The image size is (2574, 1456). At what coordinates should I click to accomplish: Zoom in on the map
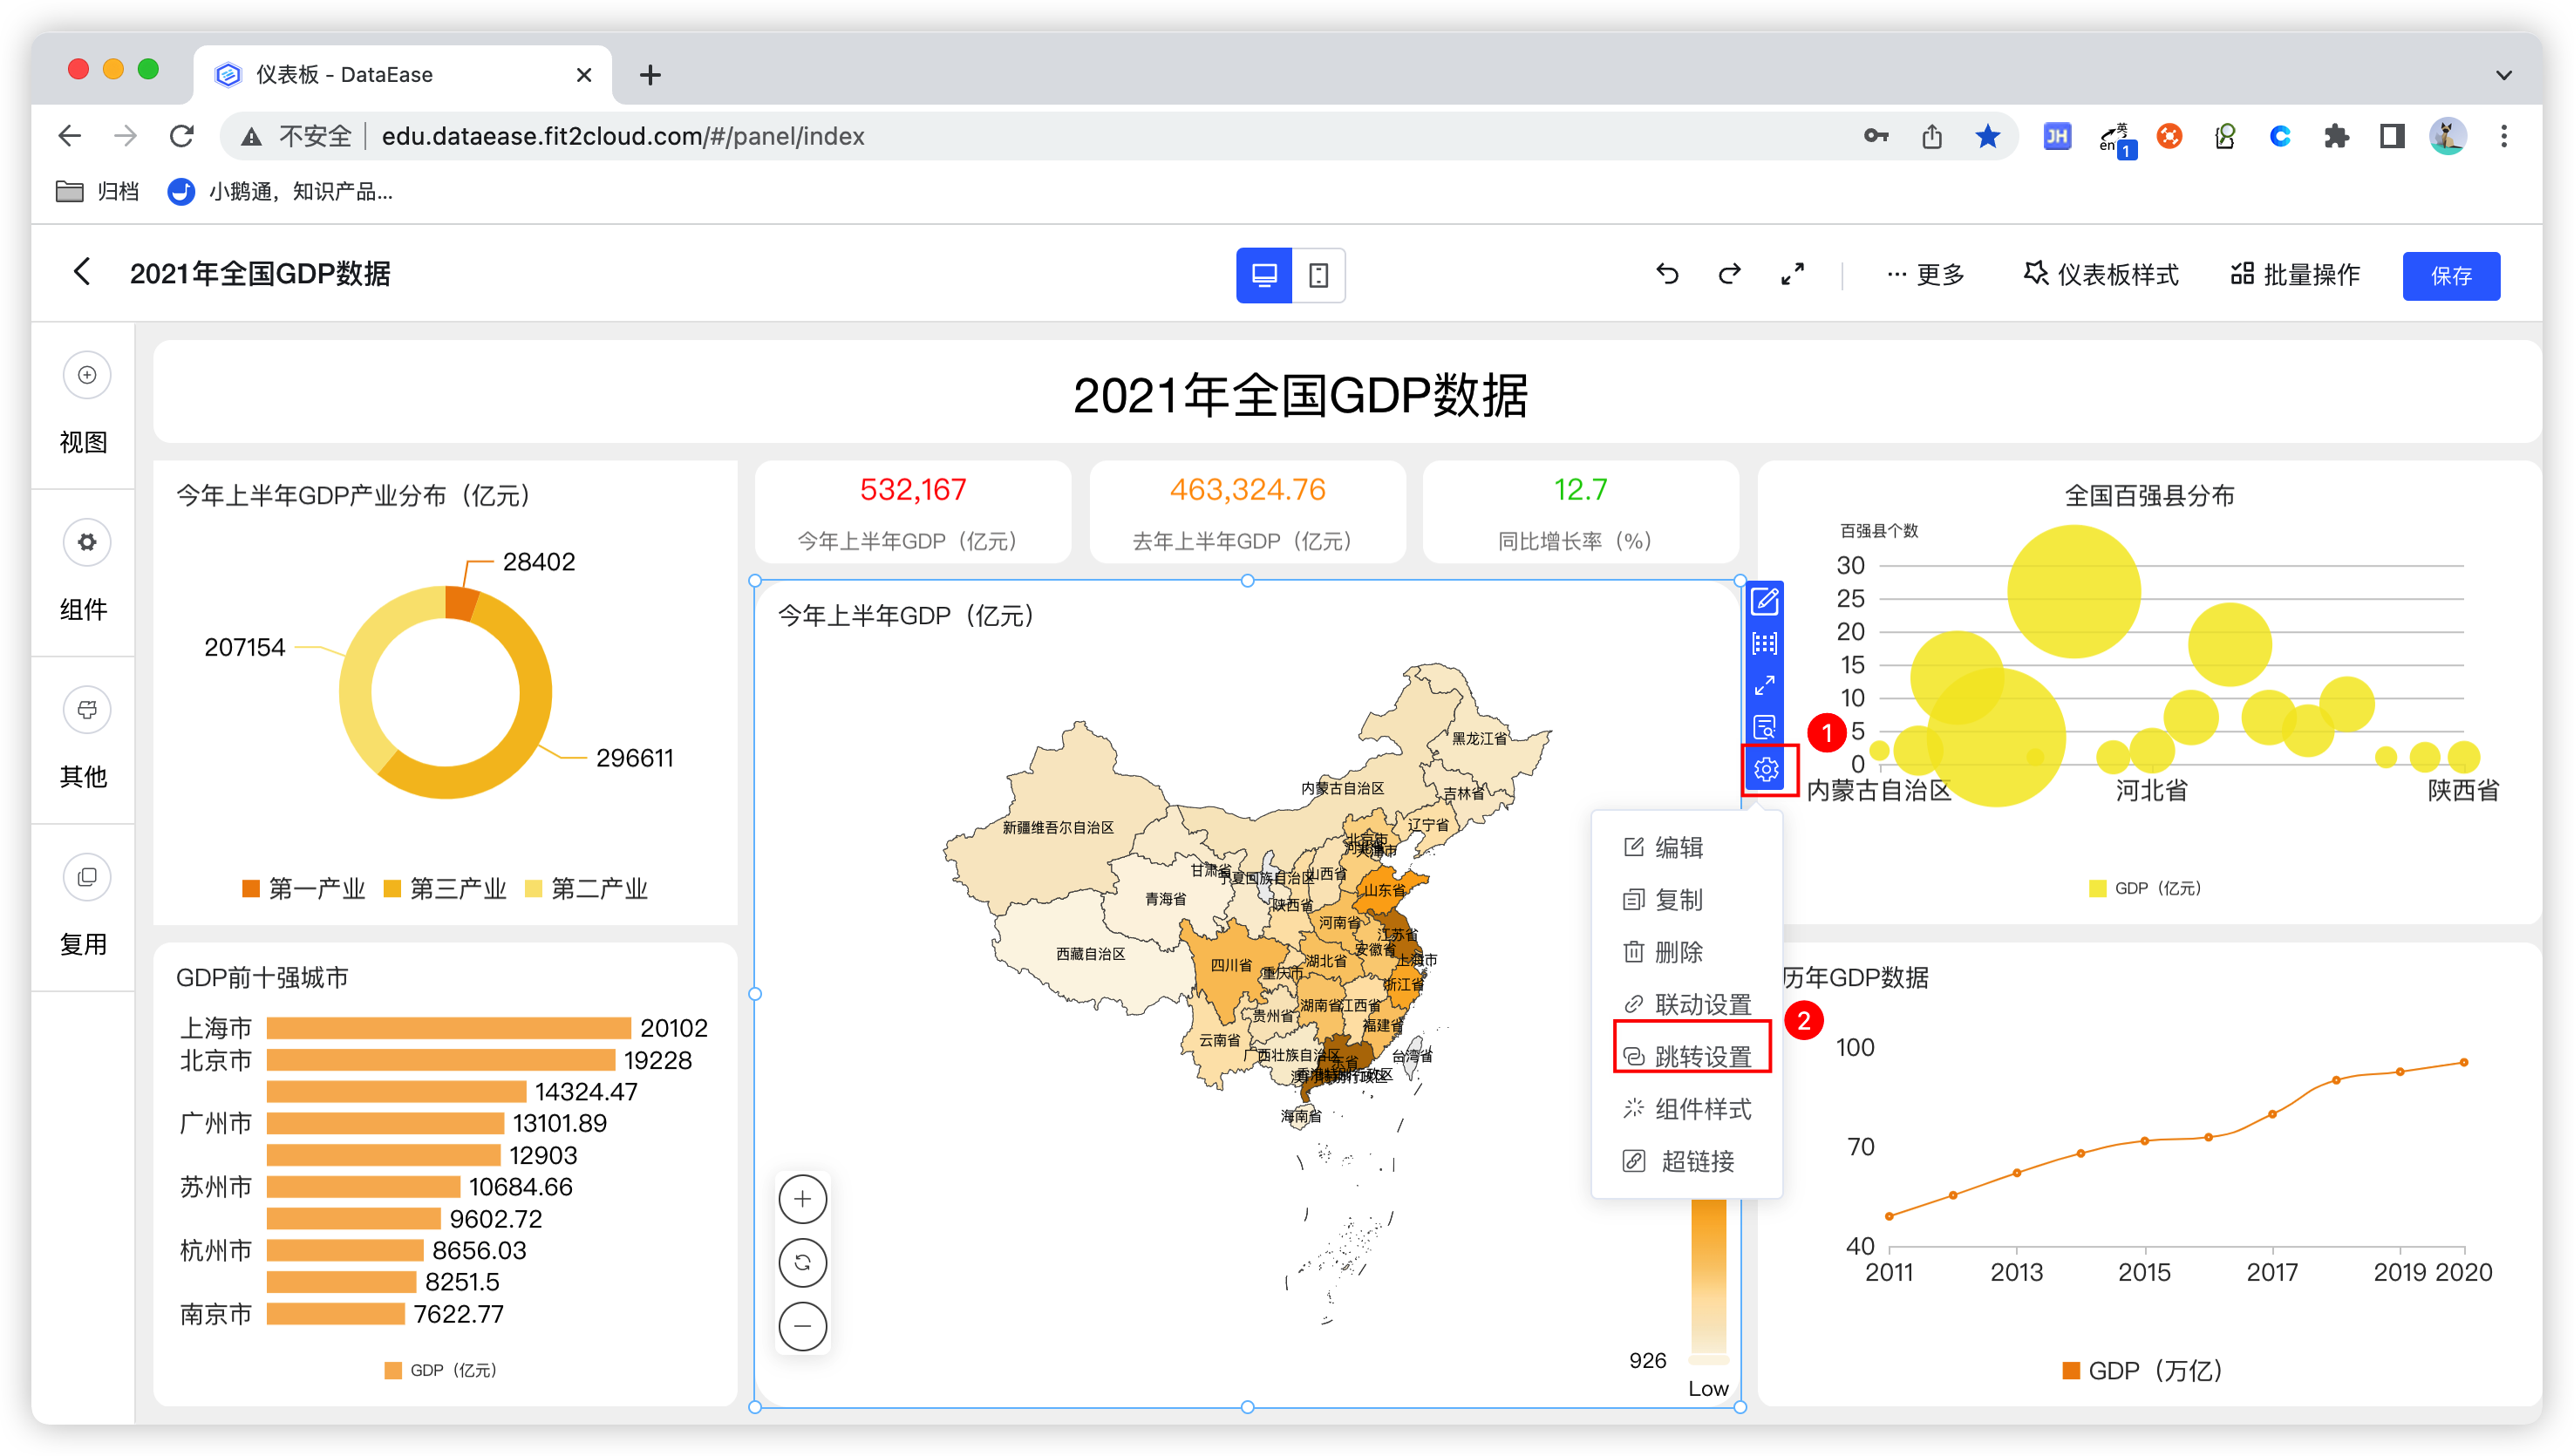(x=802, y=1198)
